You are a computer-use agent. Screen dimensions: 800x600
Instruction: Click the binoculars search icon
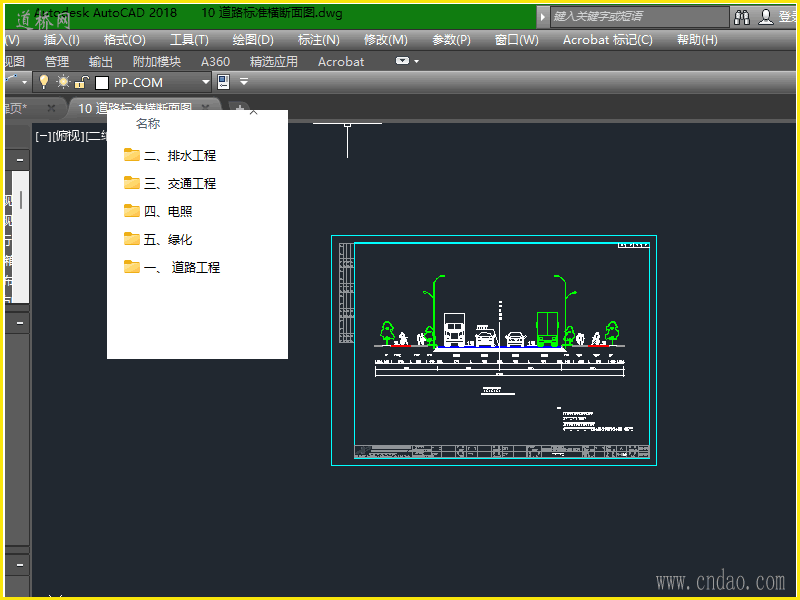[x=742, y=17]
